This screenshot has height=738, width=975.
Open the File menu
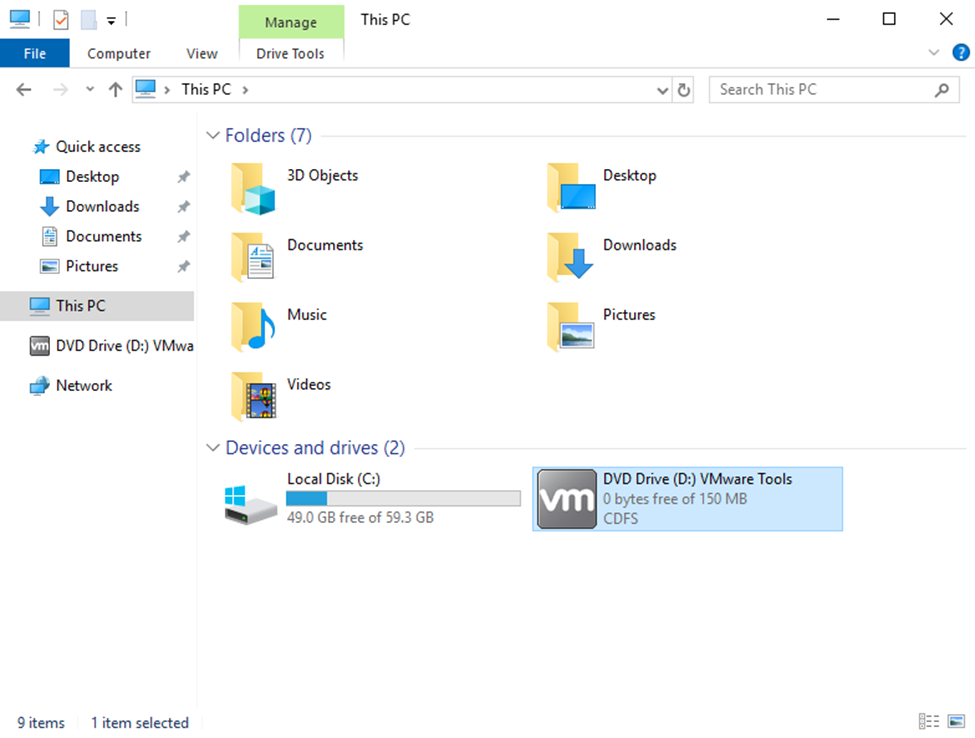(35, 53)
